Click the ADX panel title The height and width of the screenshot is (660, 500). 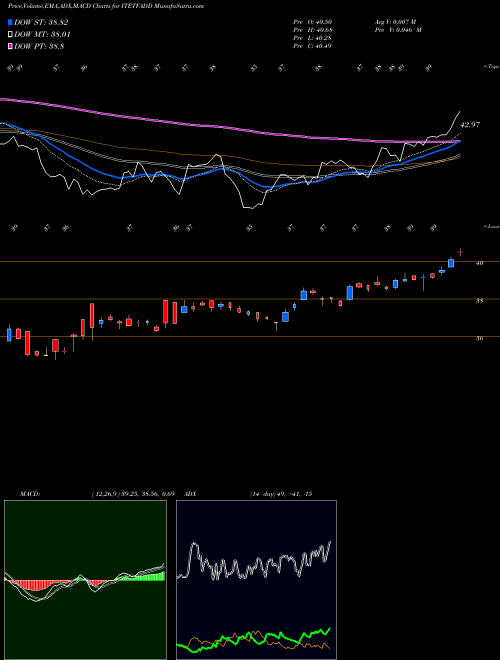coord(190,494)
